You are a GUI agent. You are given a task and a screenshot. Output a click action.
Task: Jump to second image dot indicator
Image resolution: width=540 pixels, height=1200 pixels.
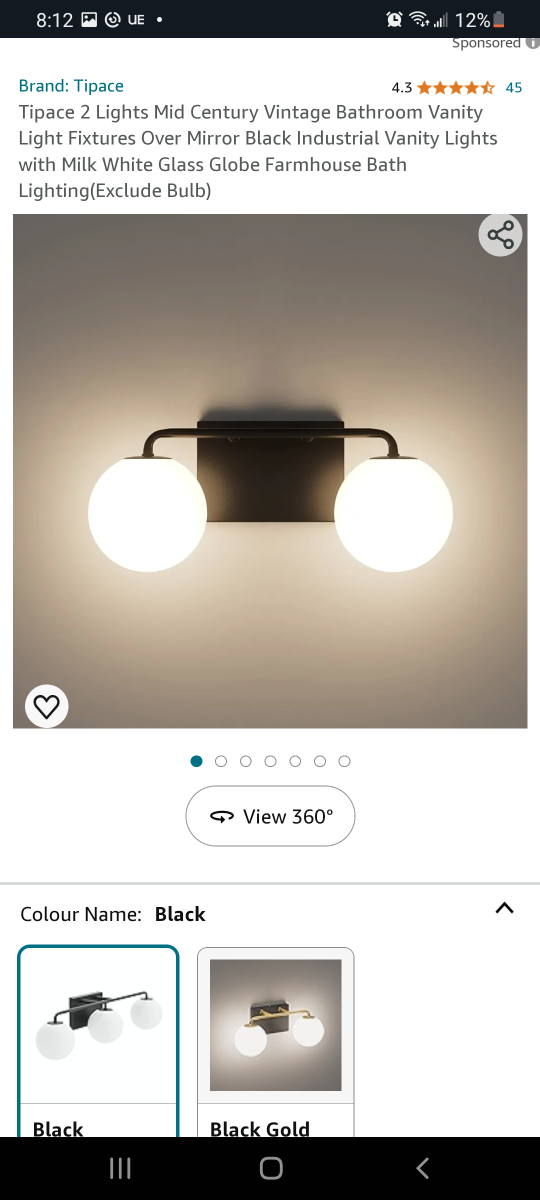(221, 761)
